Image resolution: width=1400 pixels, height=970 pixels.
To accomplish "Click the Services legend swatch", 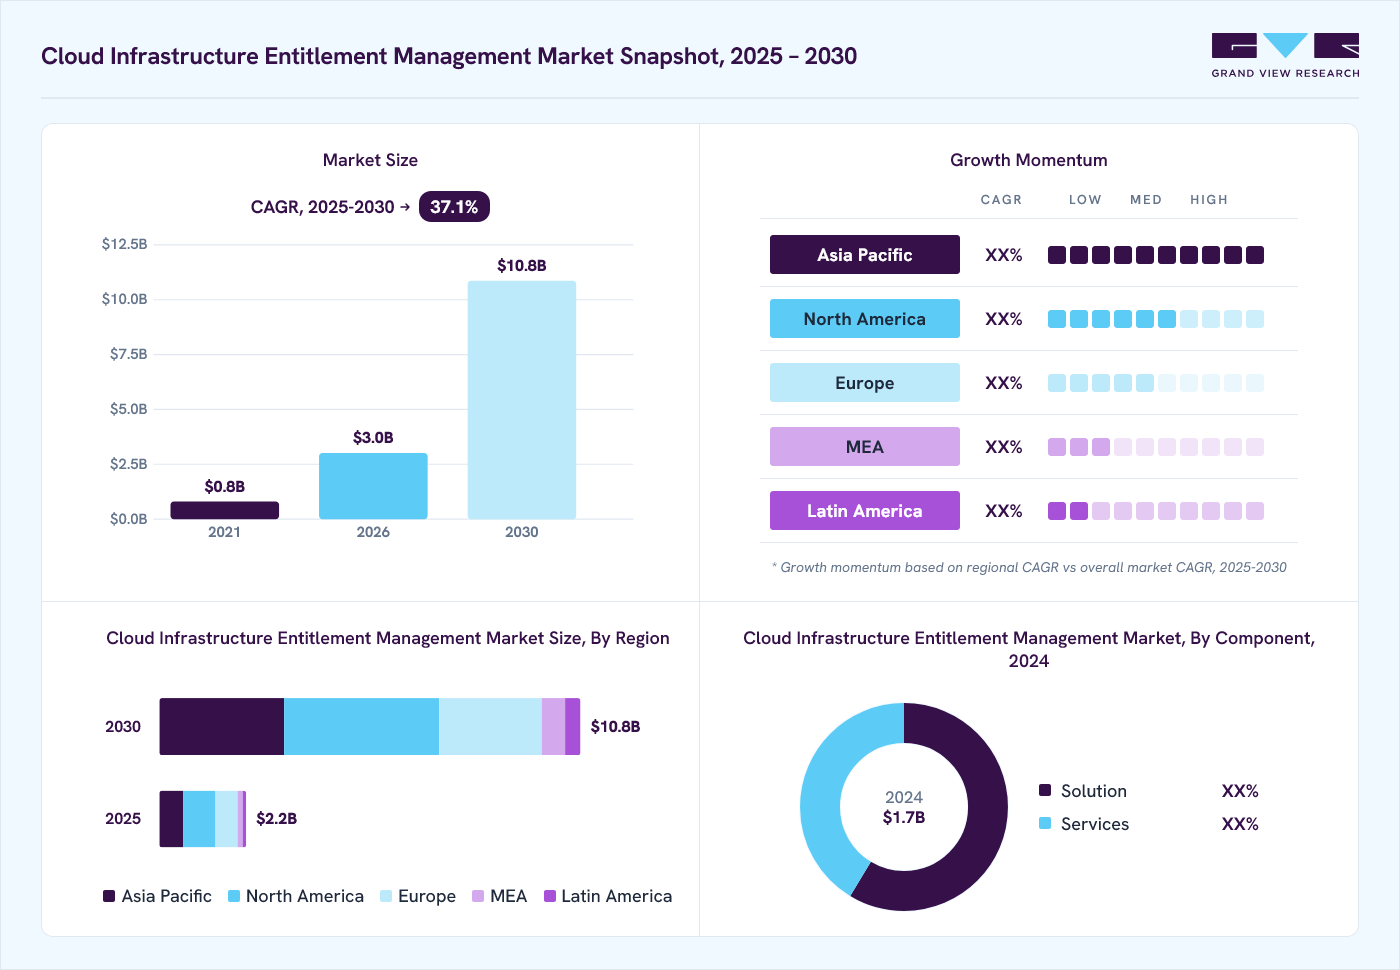I will [x=1045, y=823].
